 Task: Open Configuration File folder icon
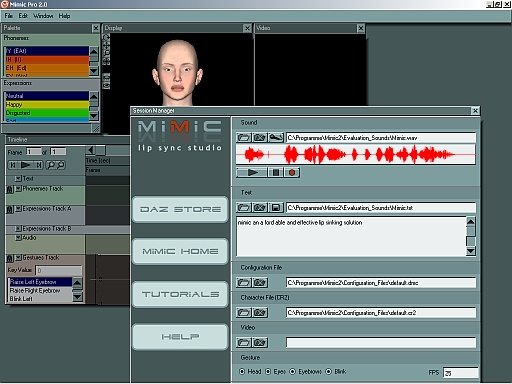(x=244, y=283)
